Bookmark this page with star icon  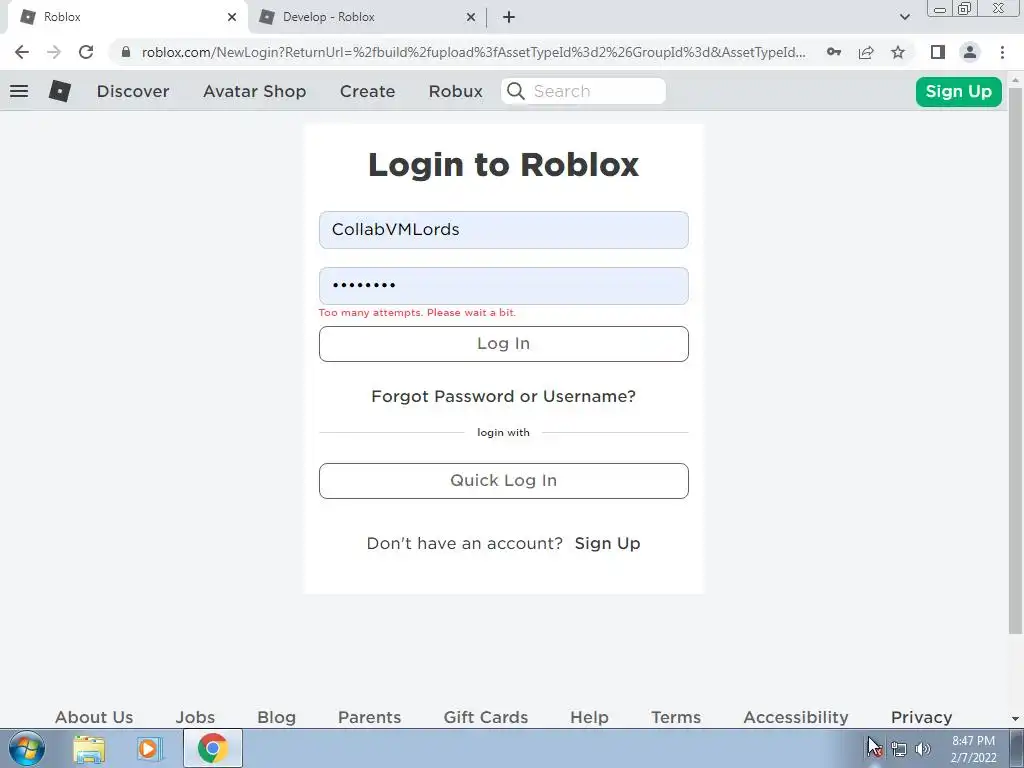click(898, 52)
